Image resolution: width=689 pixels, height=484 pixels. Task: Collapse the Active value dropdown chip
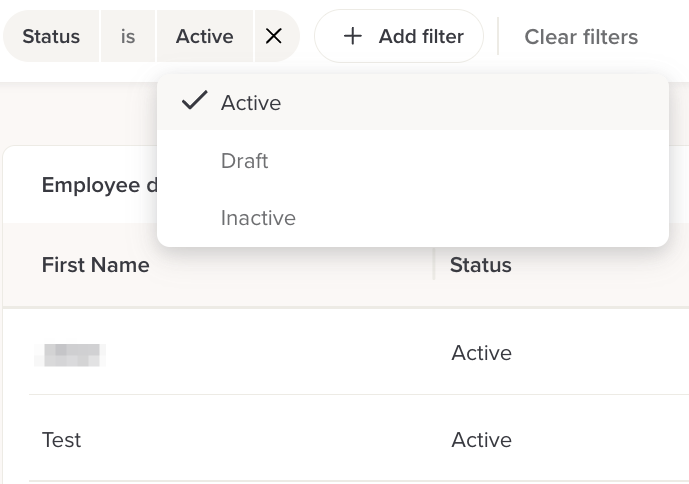click(x=204, y=37)
